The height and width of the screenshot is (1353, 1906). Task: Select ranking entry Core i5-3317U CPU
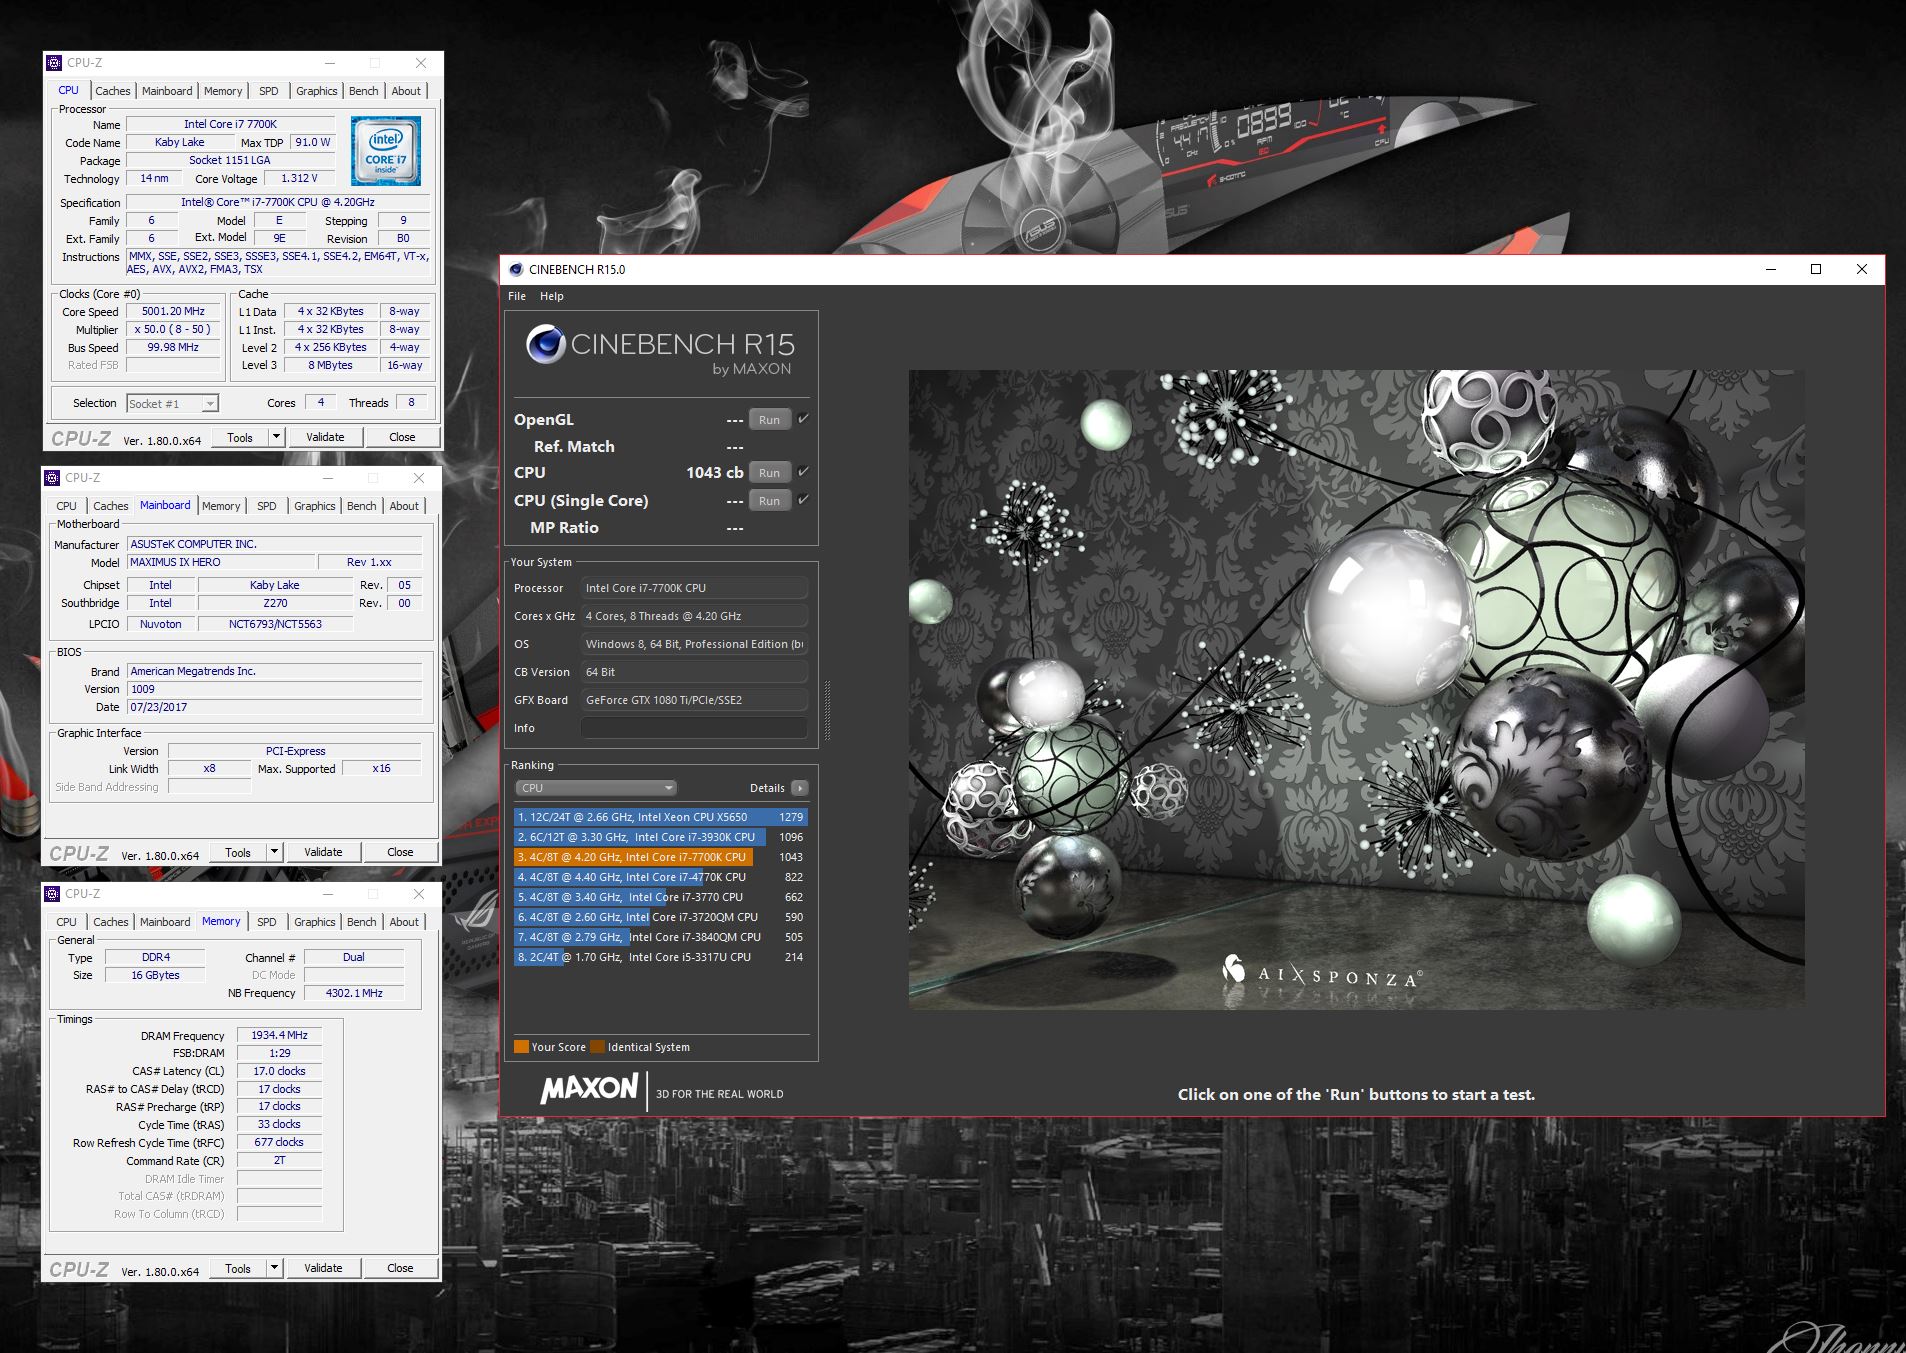click(660, 957)
